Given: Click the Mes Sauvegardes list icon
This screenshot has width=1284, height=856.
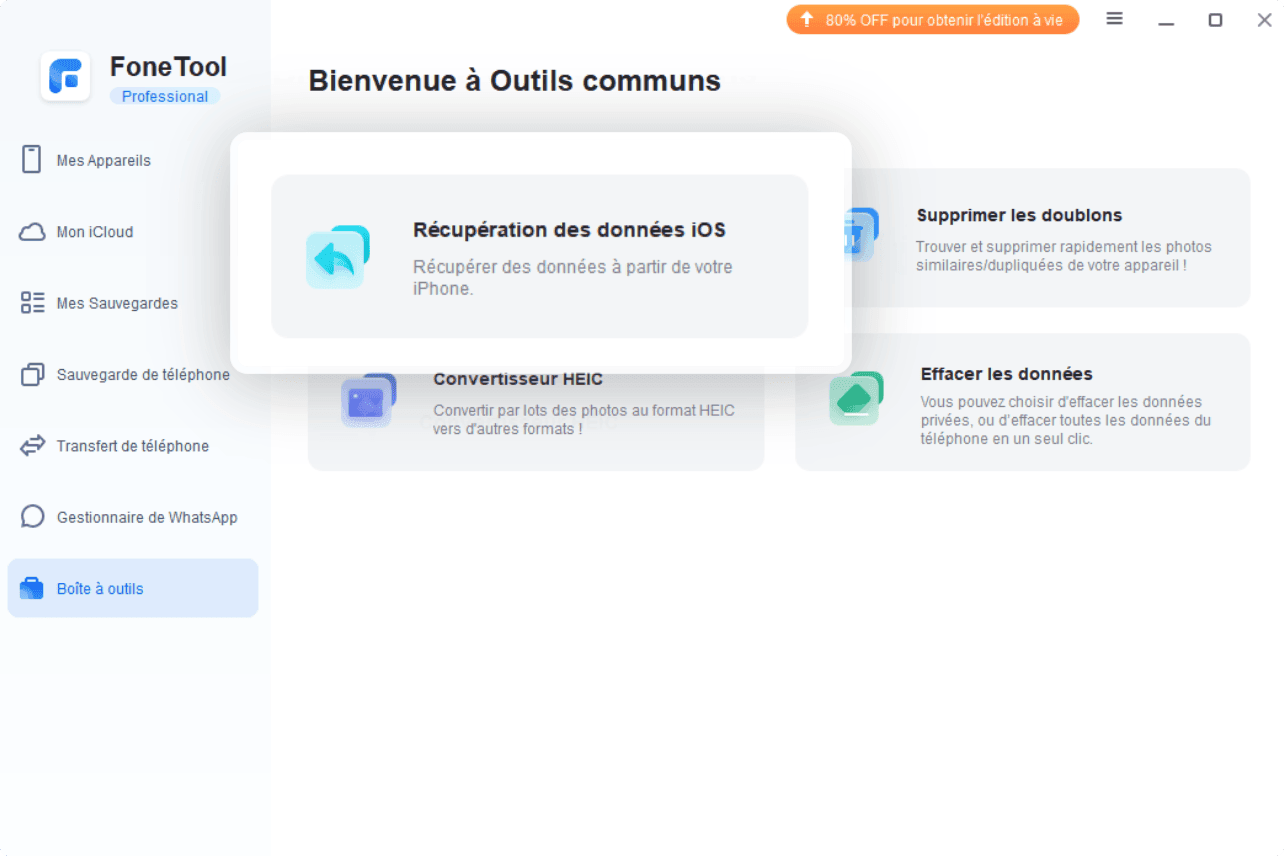Looking at the screenshot, I should 32,303.
